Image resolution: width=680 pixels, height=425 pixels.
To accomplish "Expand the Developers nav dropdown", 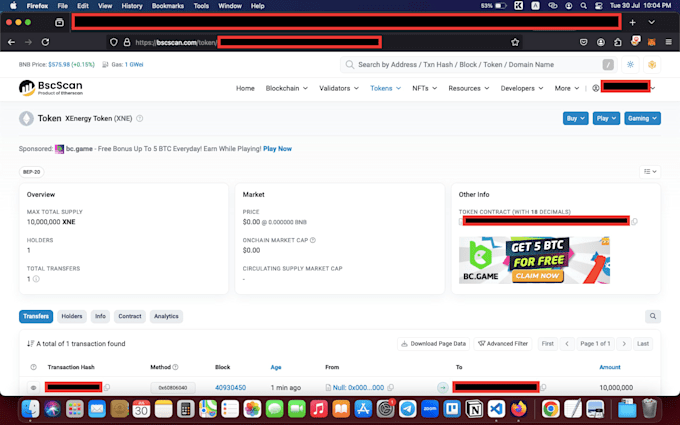I will (x=522, y=88).
